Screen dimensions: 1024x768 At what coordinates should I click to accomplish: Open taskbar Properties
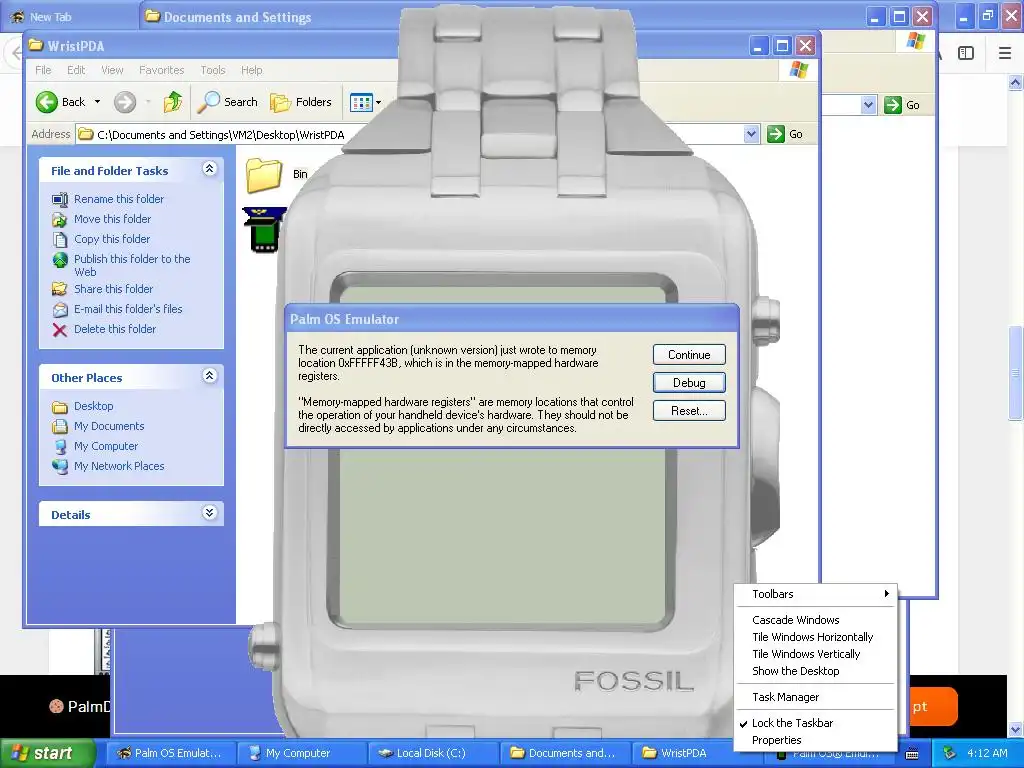pyautogui.click(x=816, y=740)
